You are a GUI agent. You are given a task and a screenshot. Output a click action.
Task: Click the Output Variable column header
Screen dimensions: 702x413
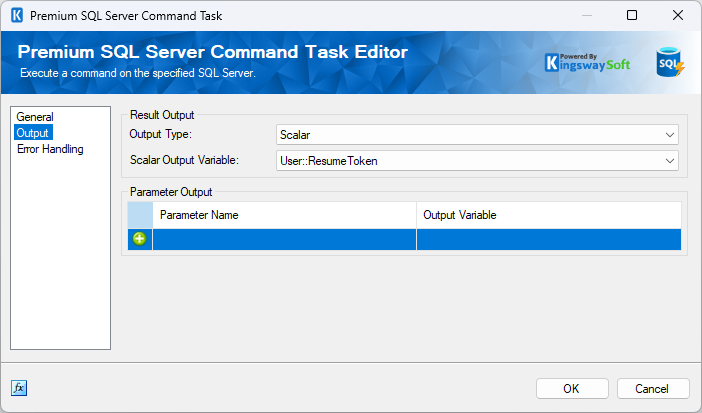549,215
